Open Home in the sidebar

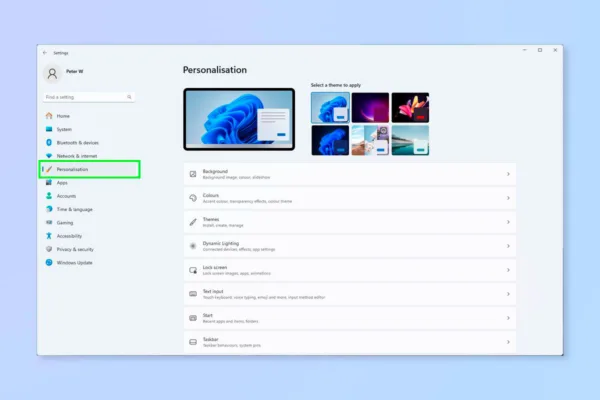coord(63,116)
